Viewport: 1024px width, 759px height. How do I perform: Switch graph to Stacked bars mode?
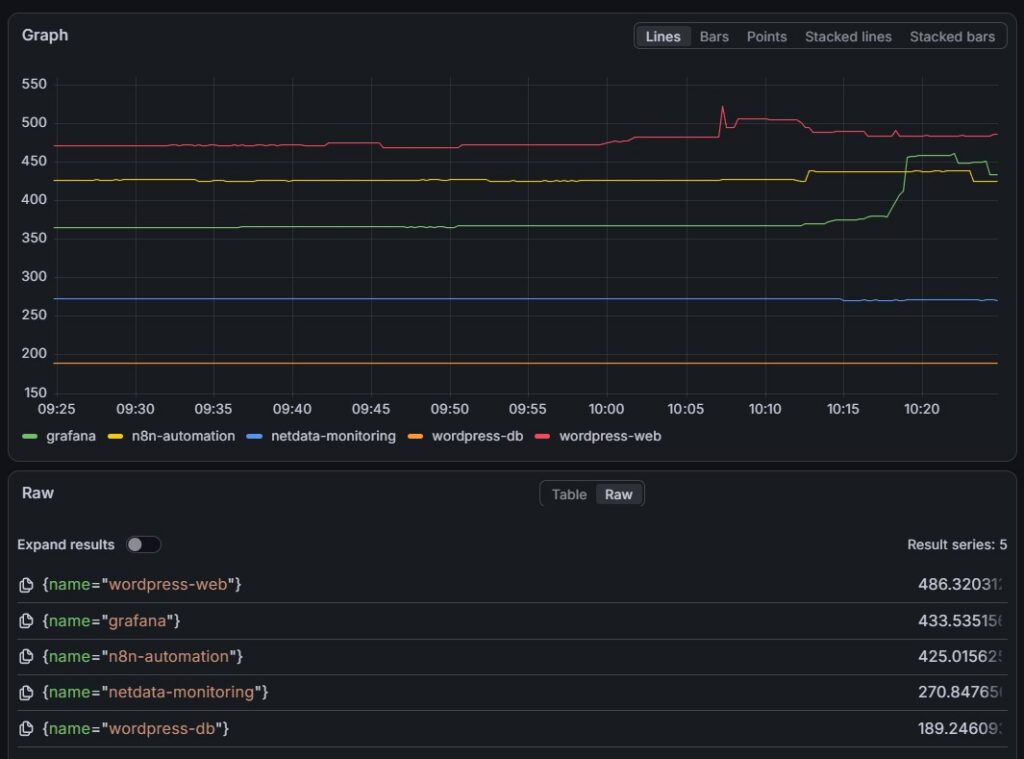pos(952,37)
